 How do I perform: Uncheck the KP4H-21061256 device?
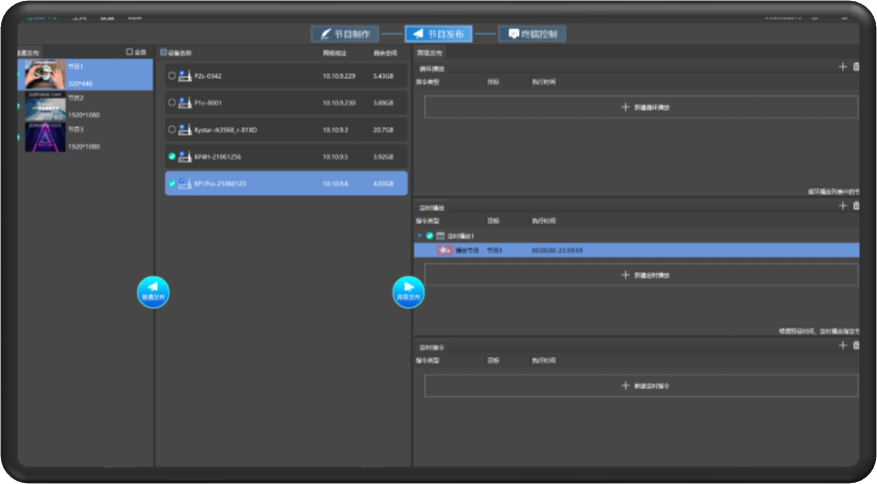pyautogui.click(x=172, y=157)
